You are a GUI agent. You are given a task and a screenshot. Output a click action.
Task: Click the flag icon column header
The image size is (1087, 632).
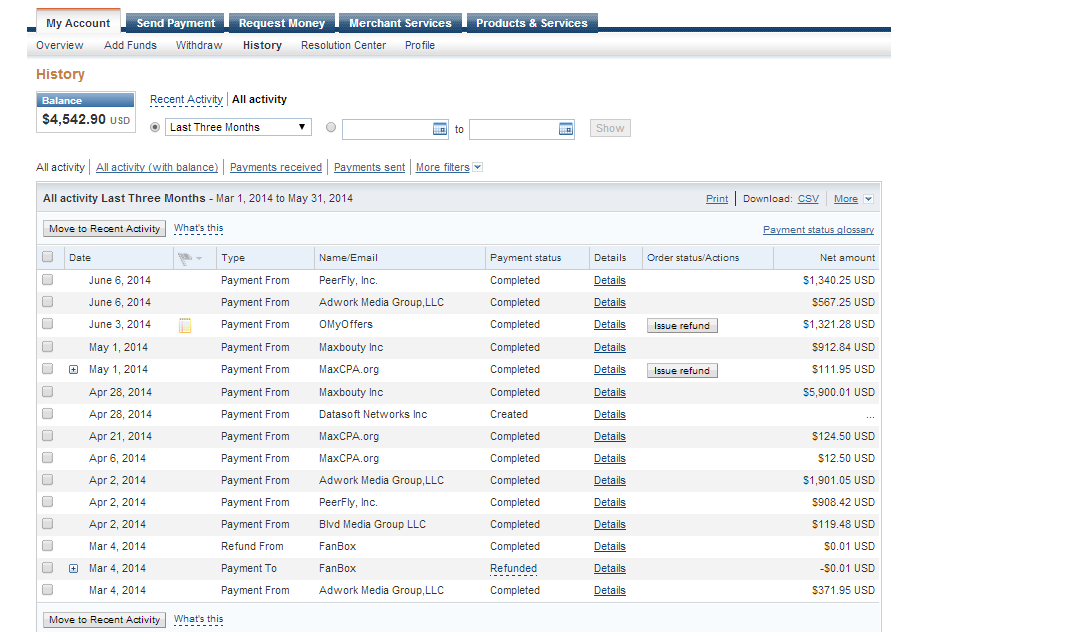coord(189,258)
